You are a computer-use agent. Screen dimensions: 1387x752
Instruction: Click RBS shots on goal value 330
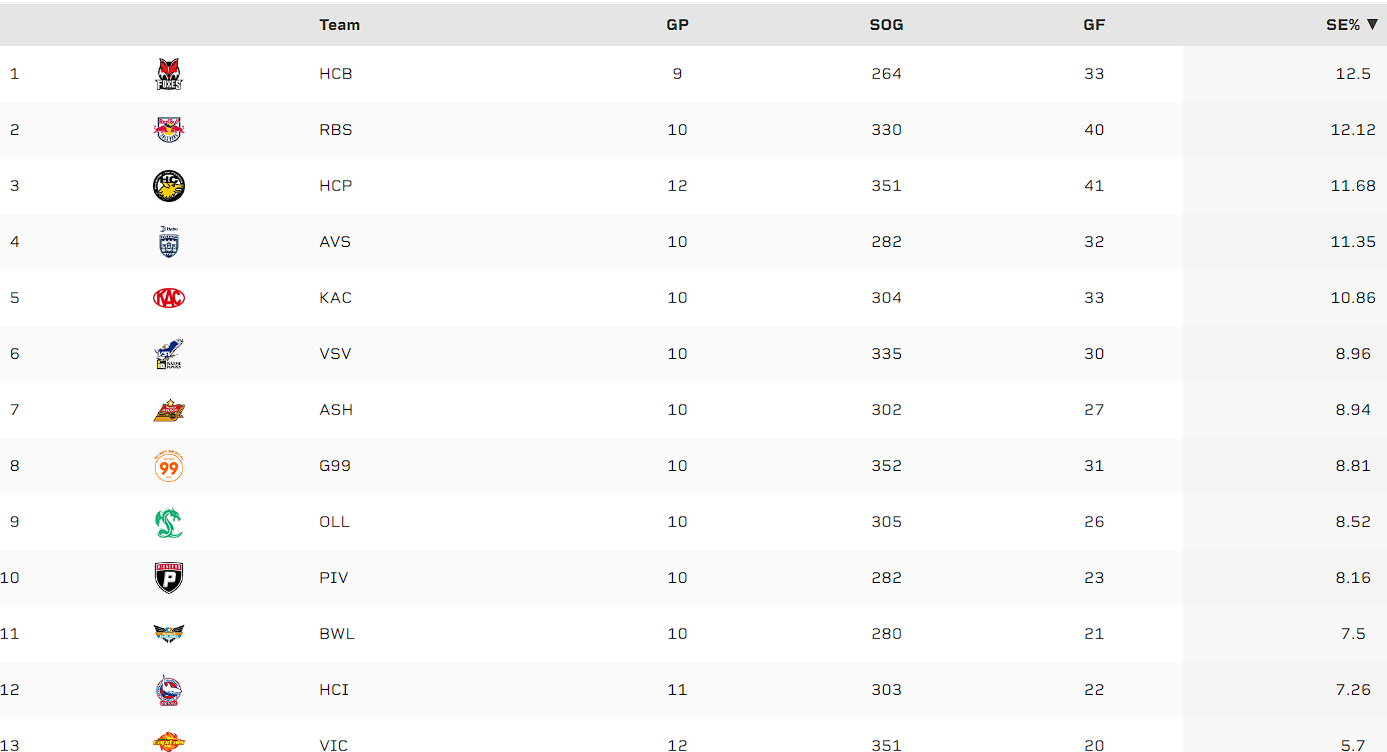(886, 130)
